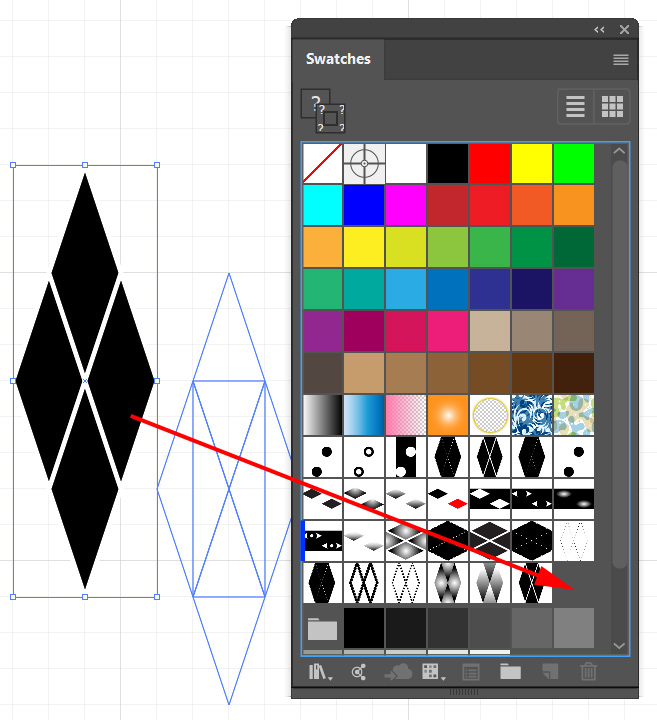Click the Open Color Themes panel icon
657x720 pixels.
point(358,673)
